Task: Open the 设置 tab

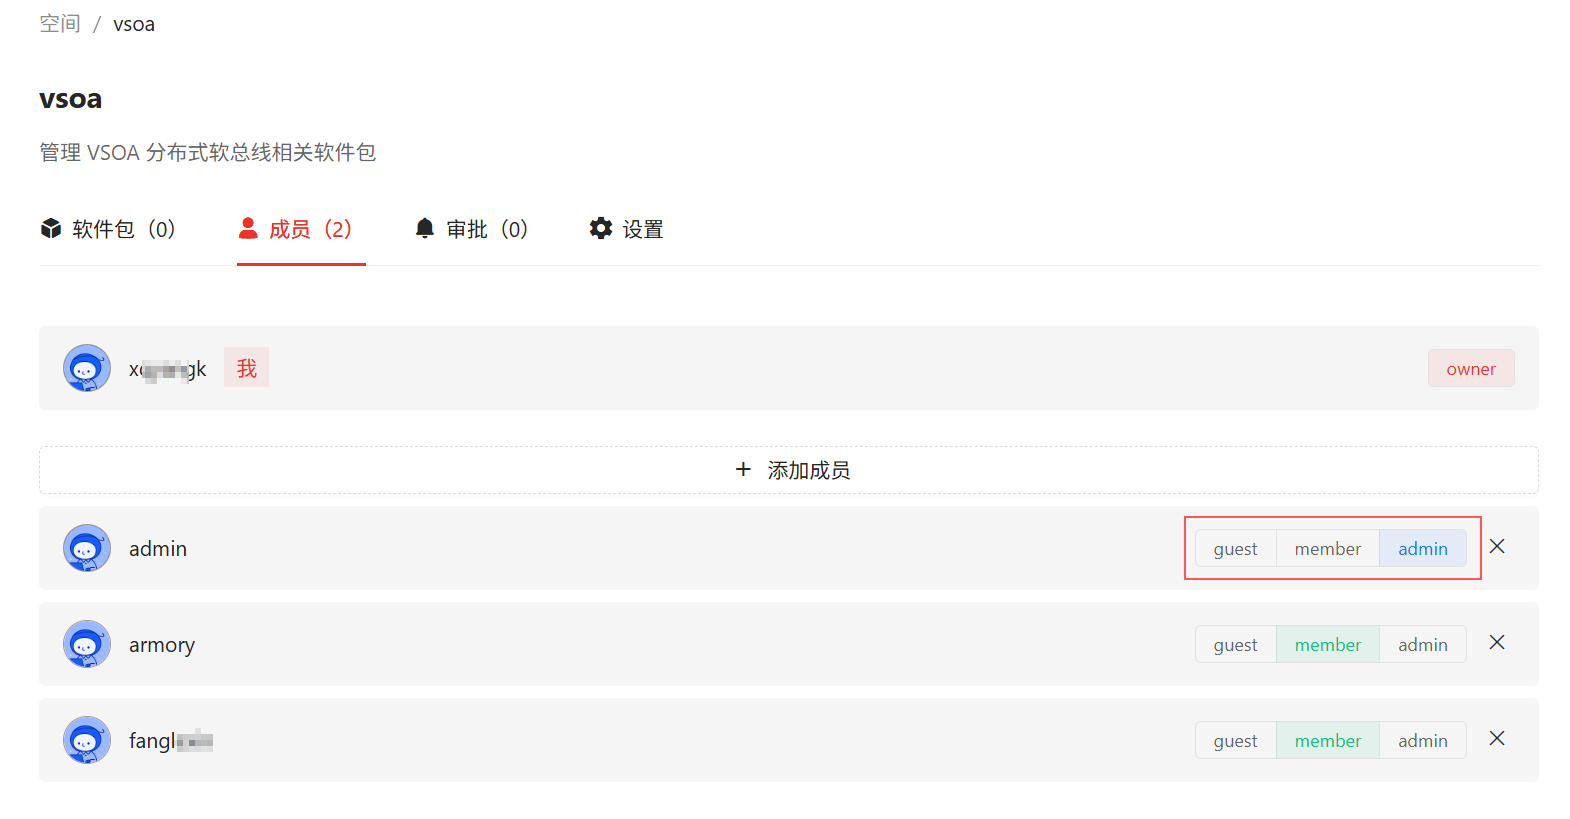Action: pyautogui.click(x=627, y=229)
